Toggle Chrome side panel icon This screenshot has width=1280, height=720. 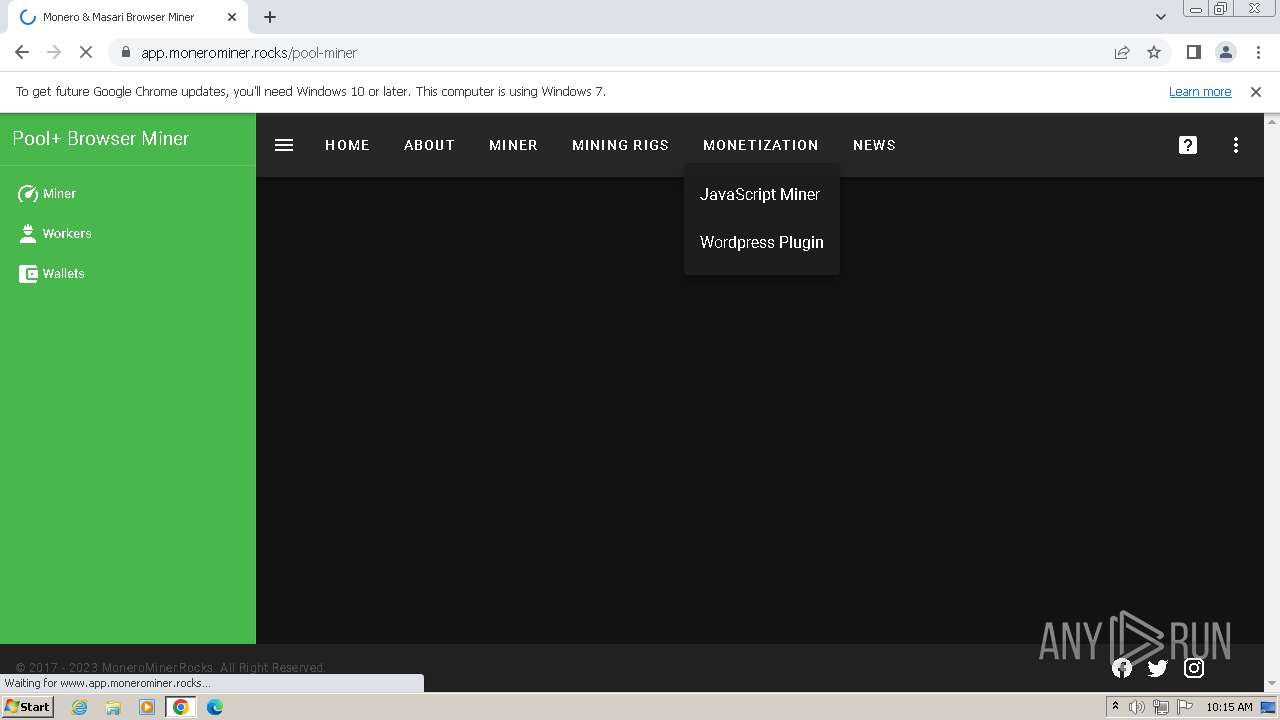(x=1193, y=52)
